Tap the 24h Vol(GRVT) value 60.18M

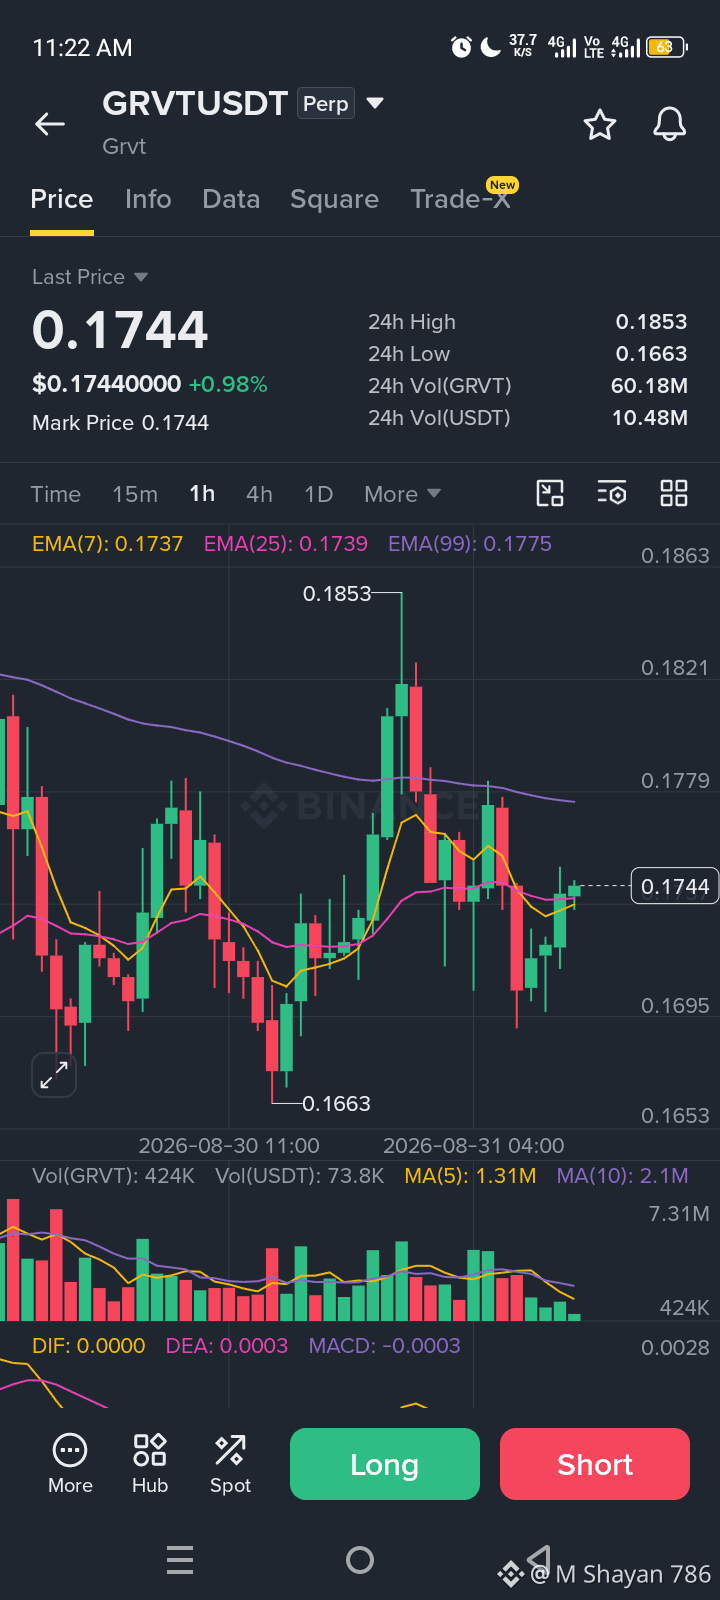point(649,386)
